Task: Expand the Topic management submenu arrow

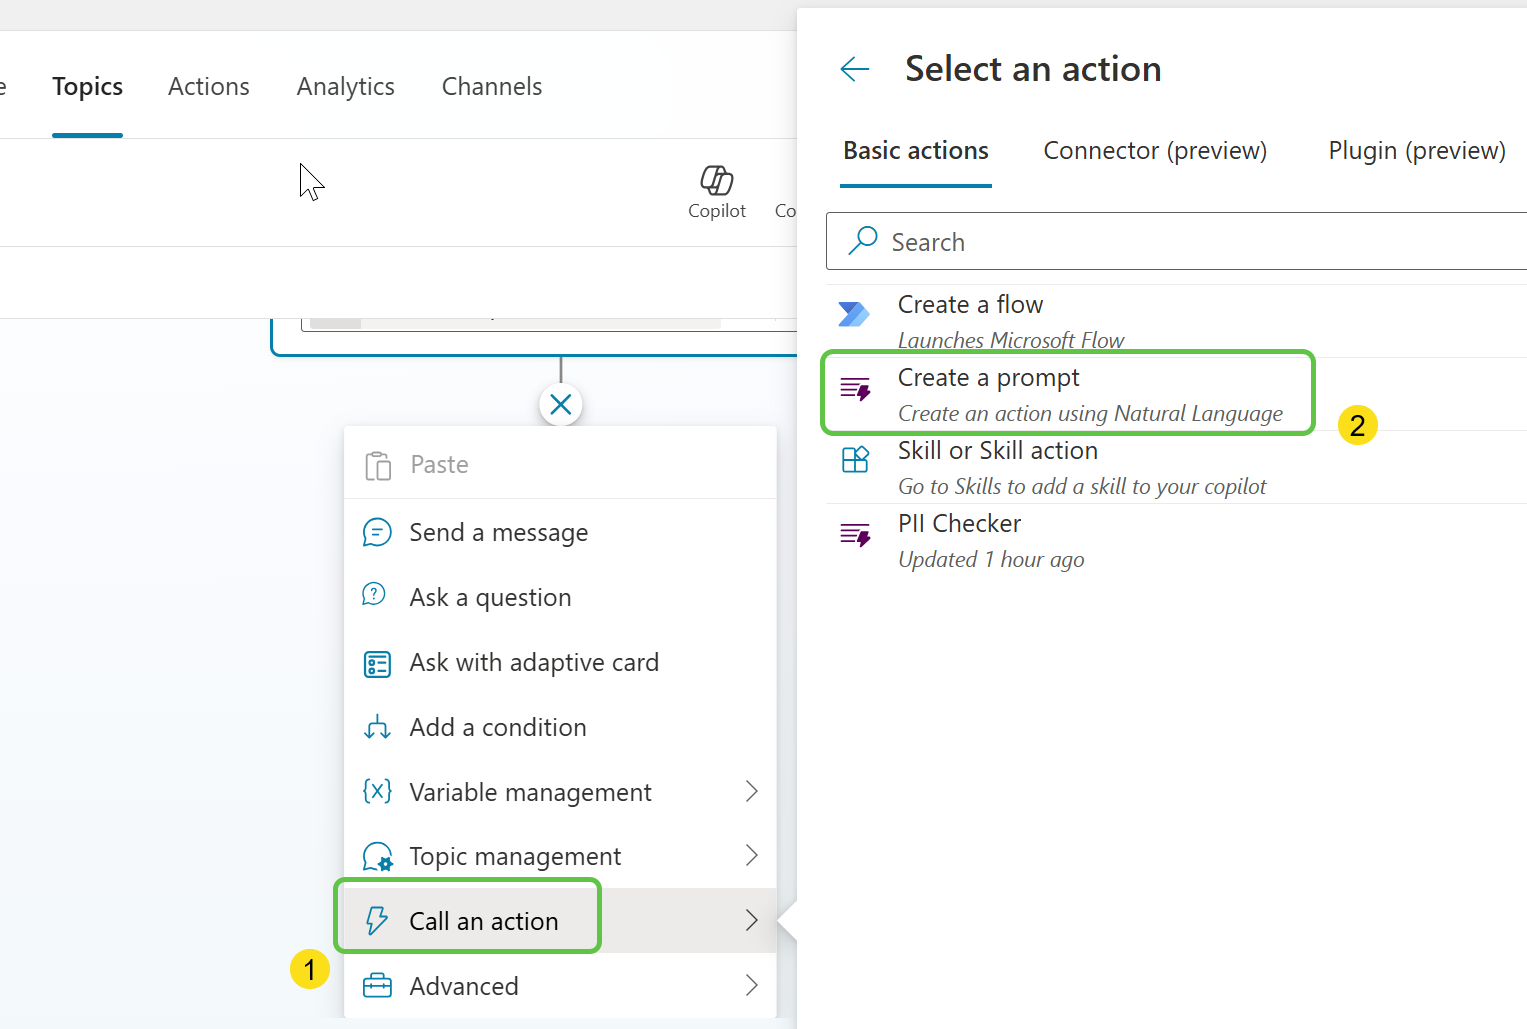Action: (751, 856)
